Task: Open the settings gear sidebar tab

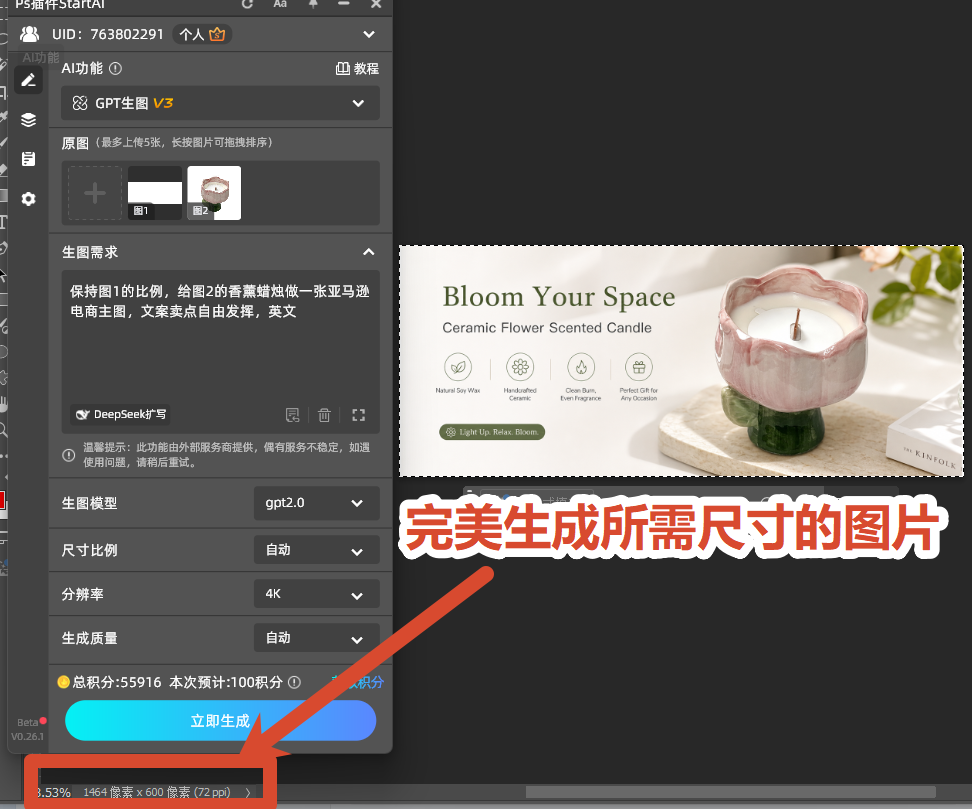Action: click(29, 199)
